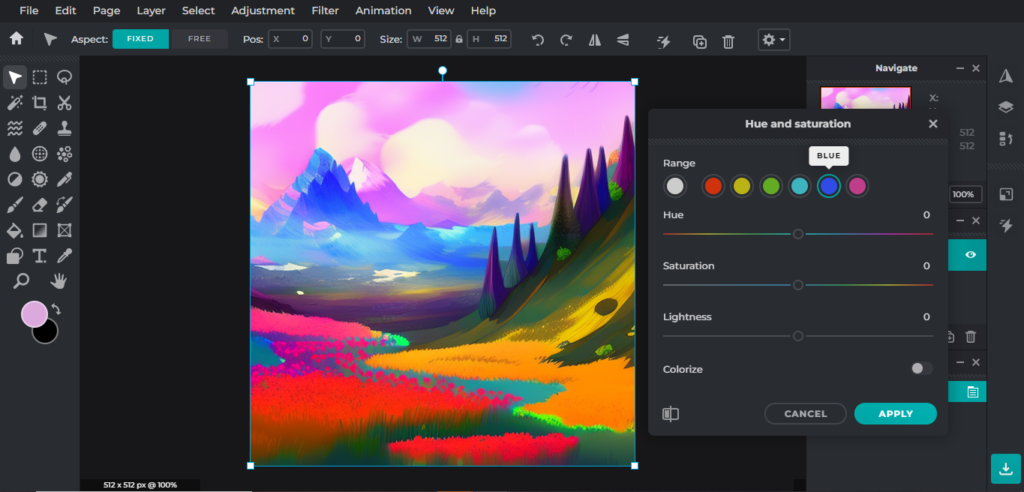Screen dimensions: 1024x492
Task: Open the Filter menu
Action: coord(325,10)
